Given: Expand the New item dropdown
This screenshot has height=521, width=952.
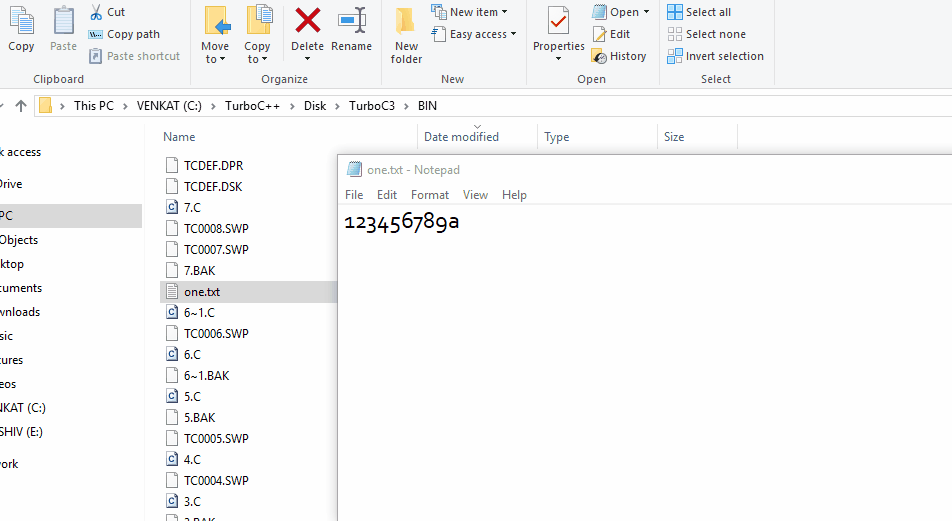Looking at the screenshot, I should [470, 12].
